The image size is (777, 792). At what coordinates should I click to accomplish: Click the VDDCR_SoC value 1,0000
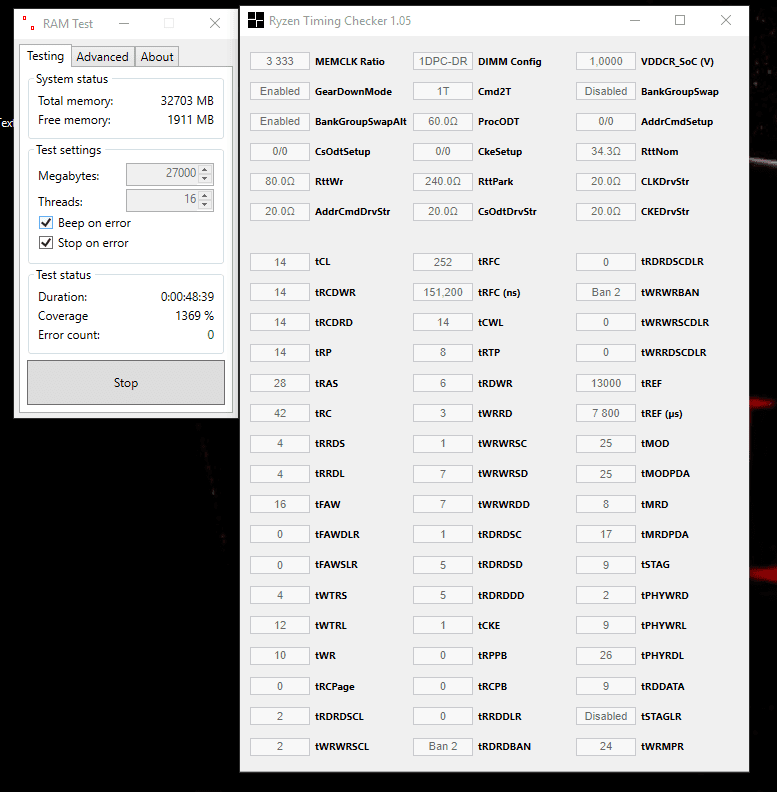pos(606,61)
